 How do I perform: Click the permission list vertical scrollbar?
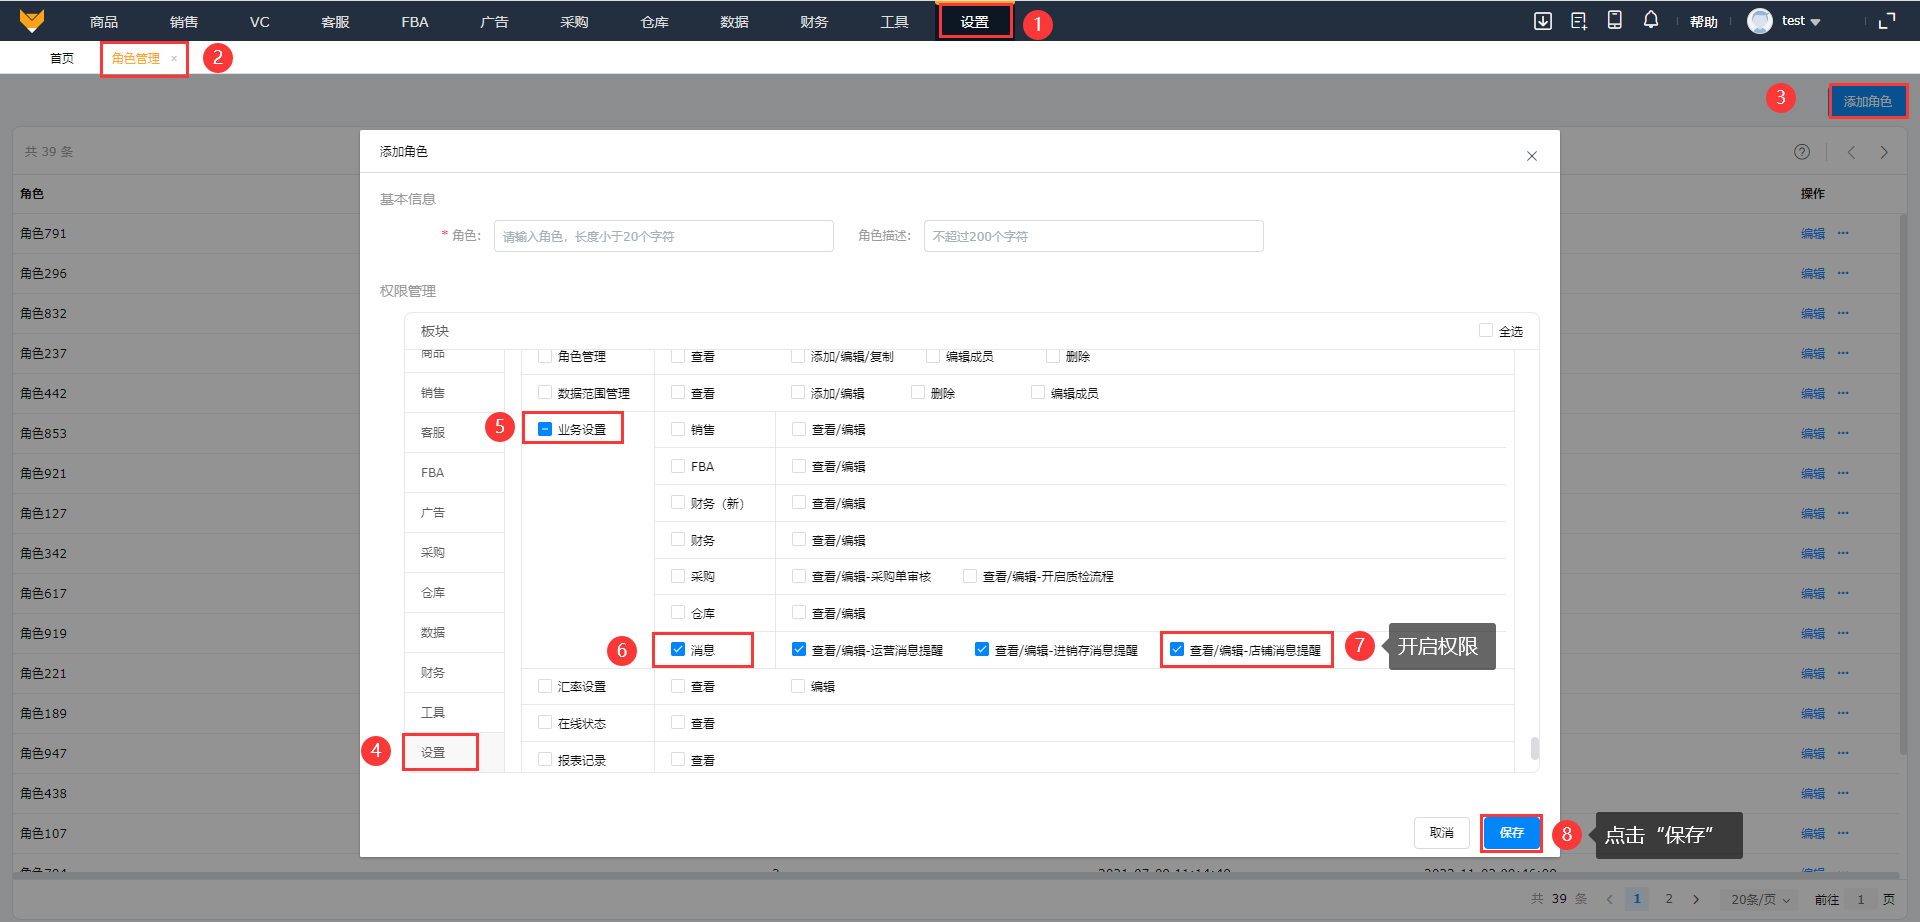[x=1534, y=749]
